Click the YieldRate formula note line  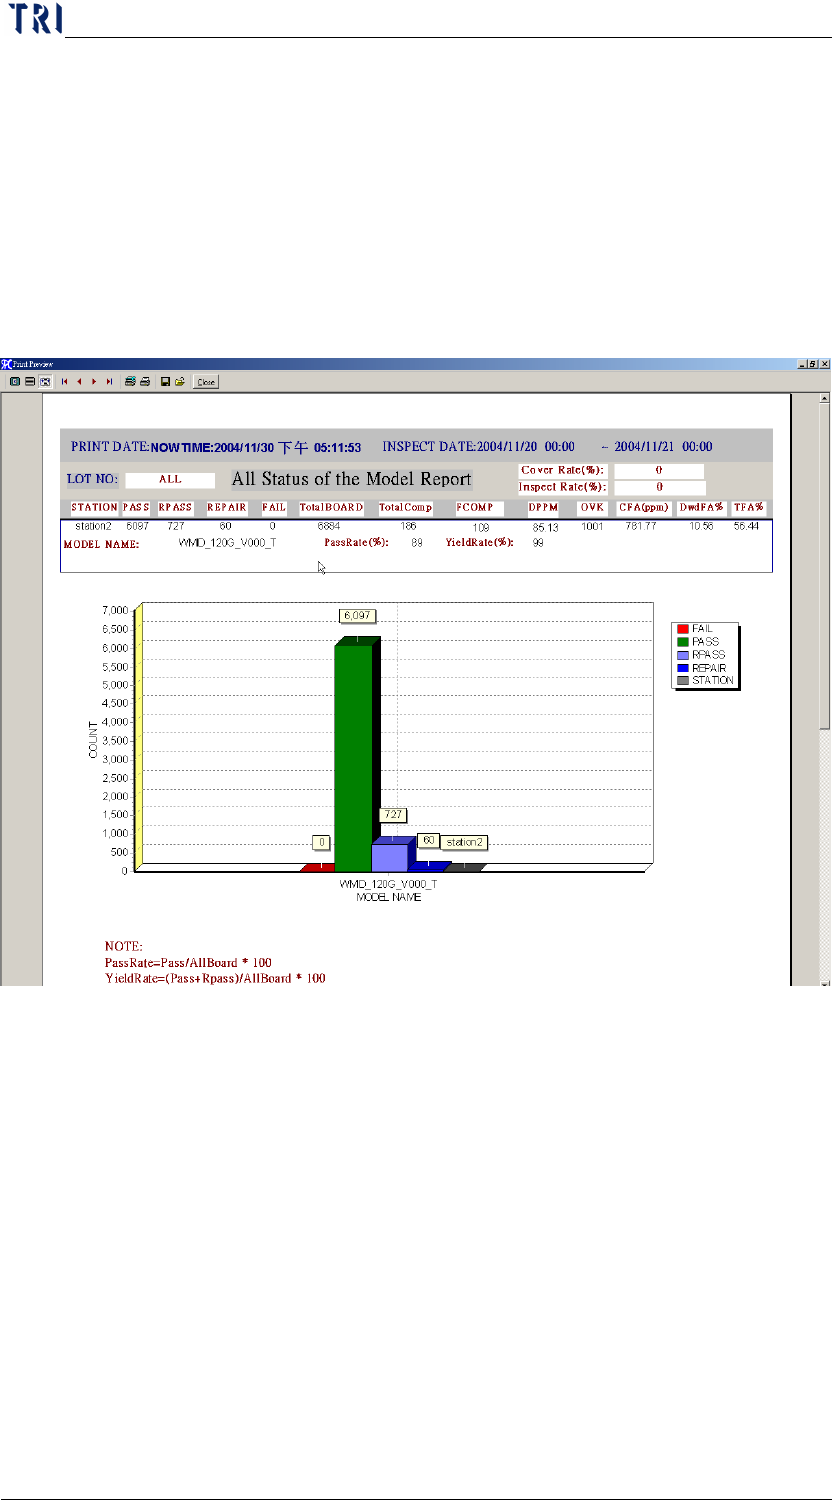click(x=215, y=978)
